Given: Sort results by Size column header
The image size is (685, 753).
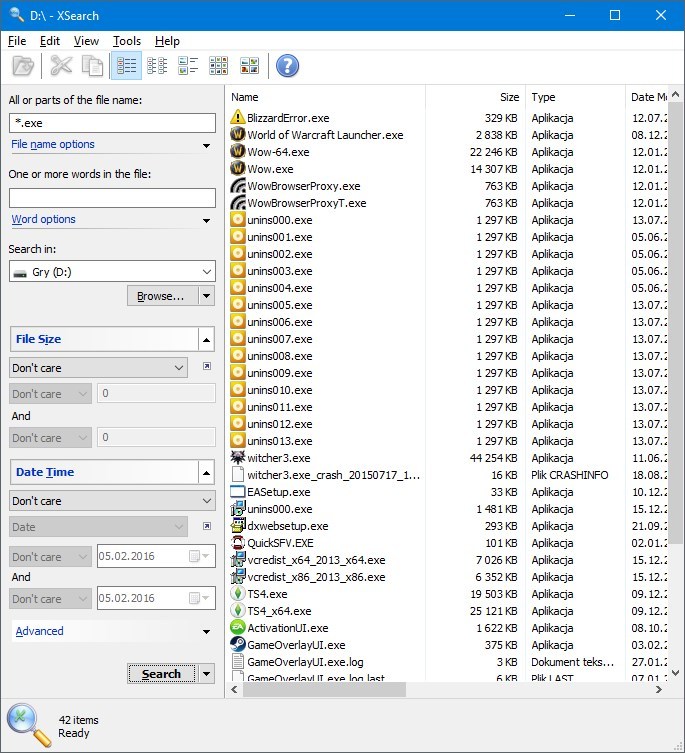Looking at the screenshot, I should point(475,97).
